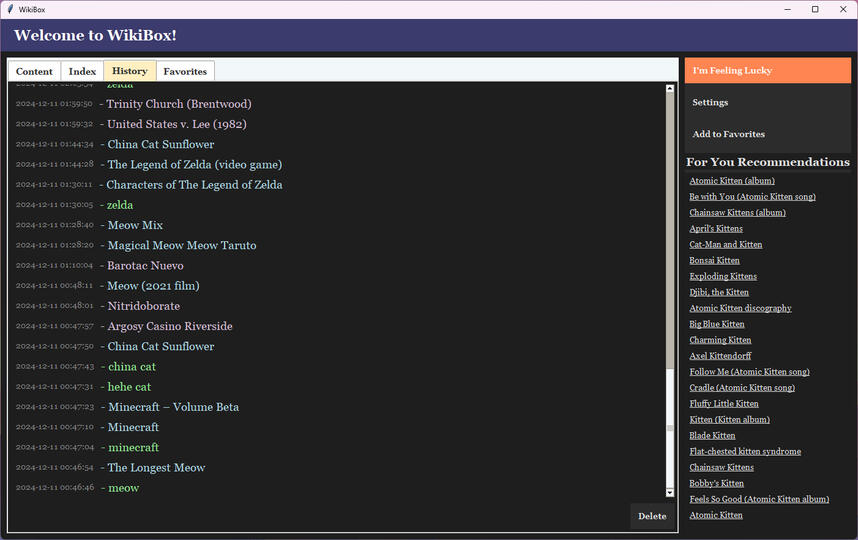Click the scrollbar up arrow in history list
The width and height of the screenshot is (858, 540).
[x=670, y=89]
